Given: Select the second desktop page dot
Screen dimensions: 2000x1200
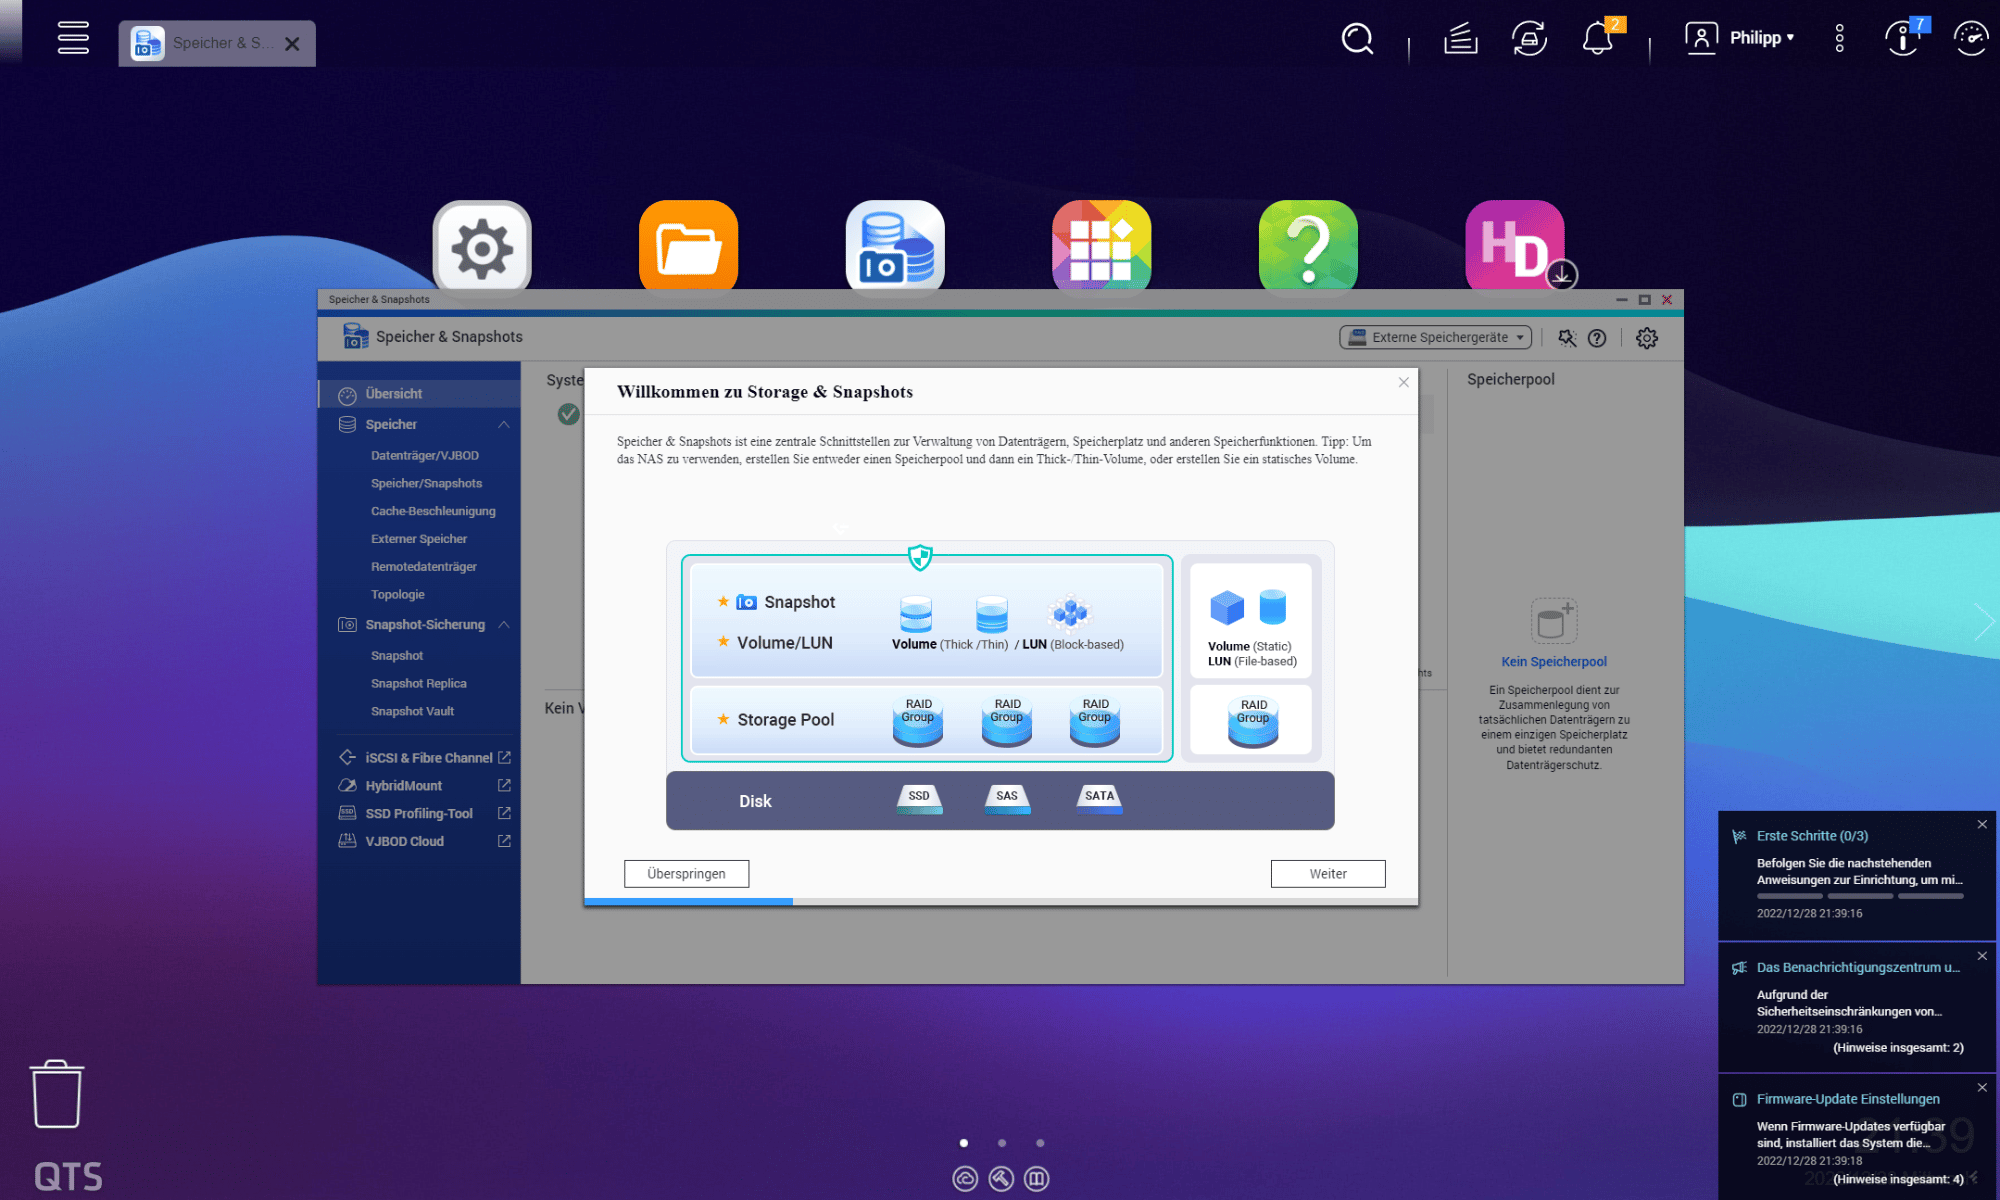Looking at the screenshot, I should tap(1002, 1143).
